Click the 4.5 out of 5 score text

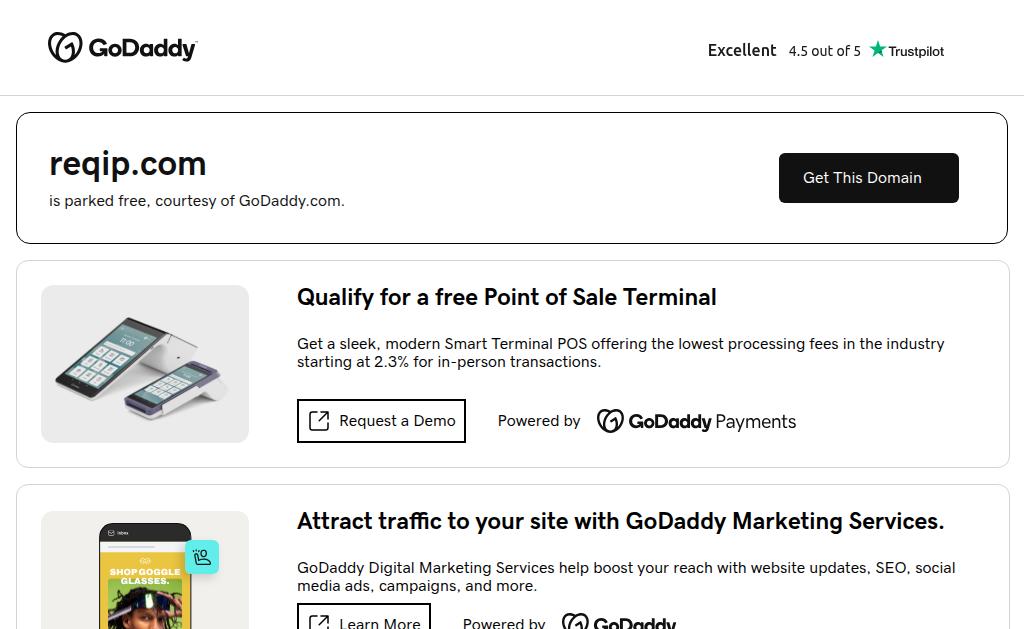[824, 51]
